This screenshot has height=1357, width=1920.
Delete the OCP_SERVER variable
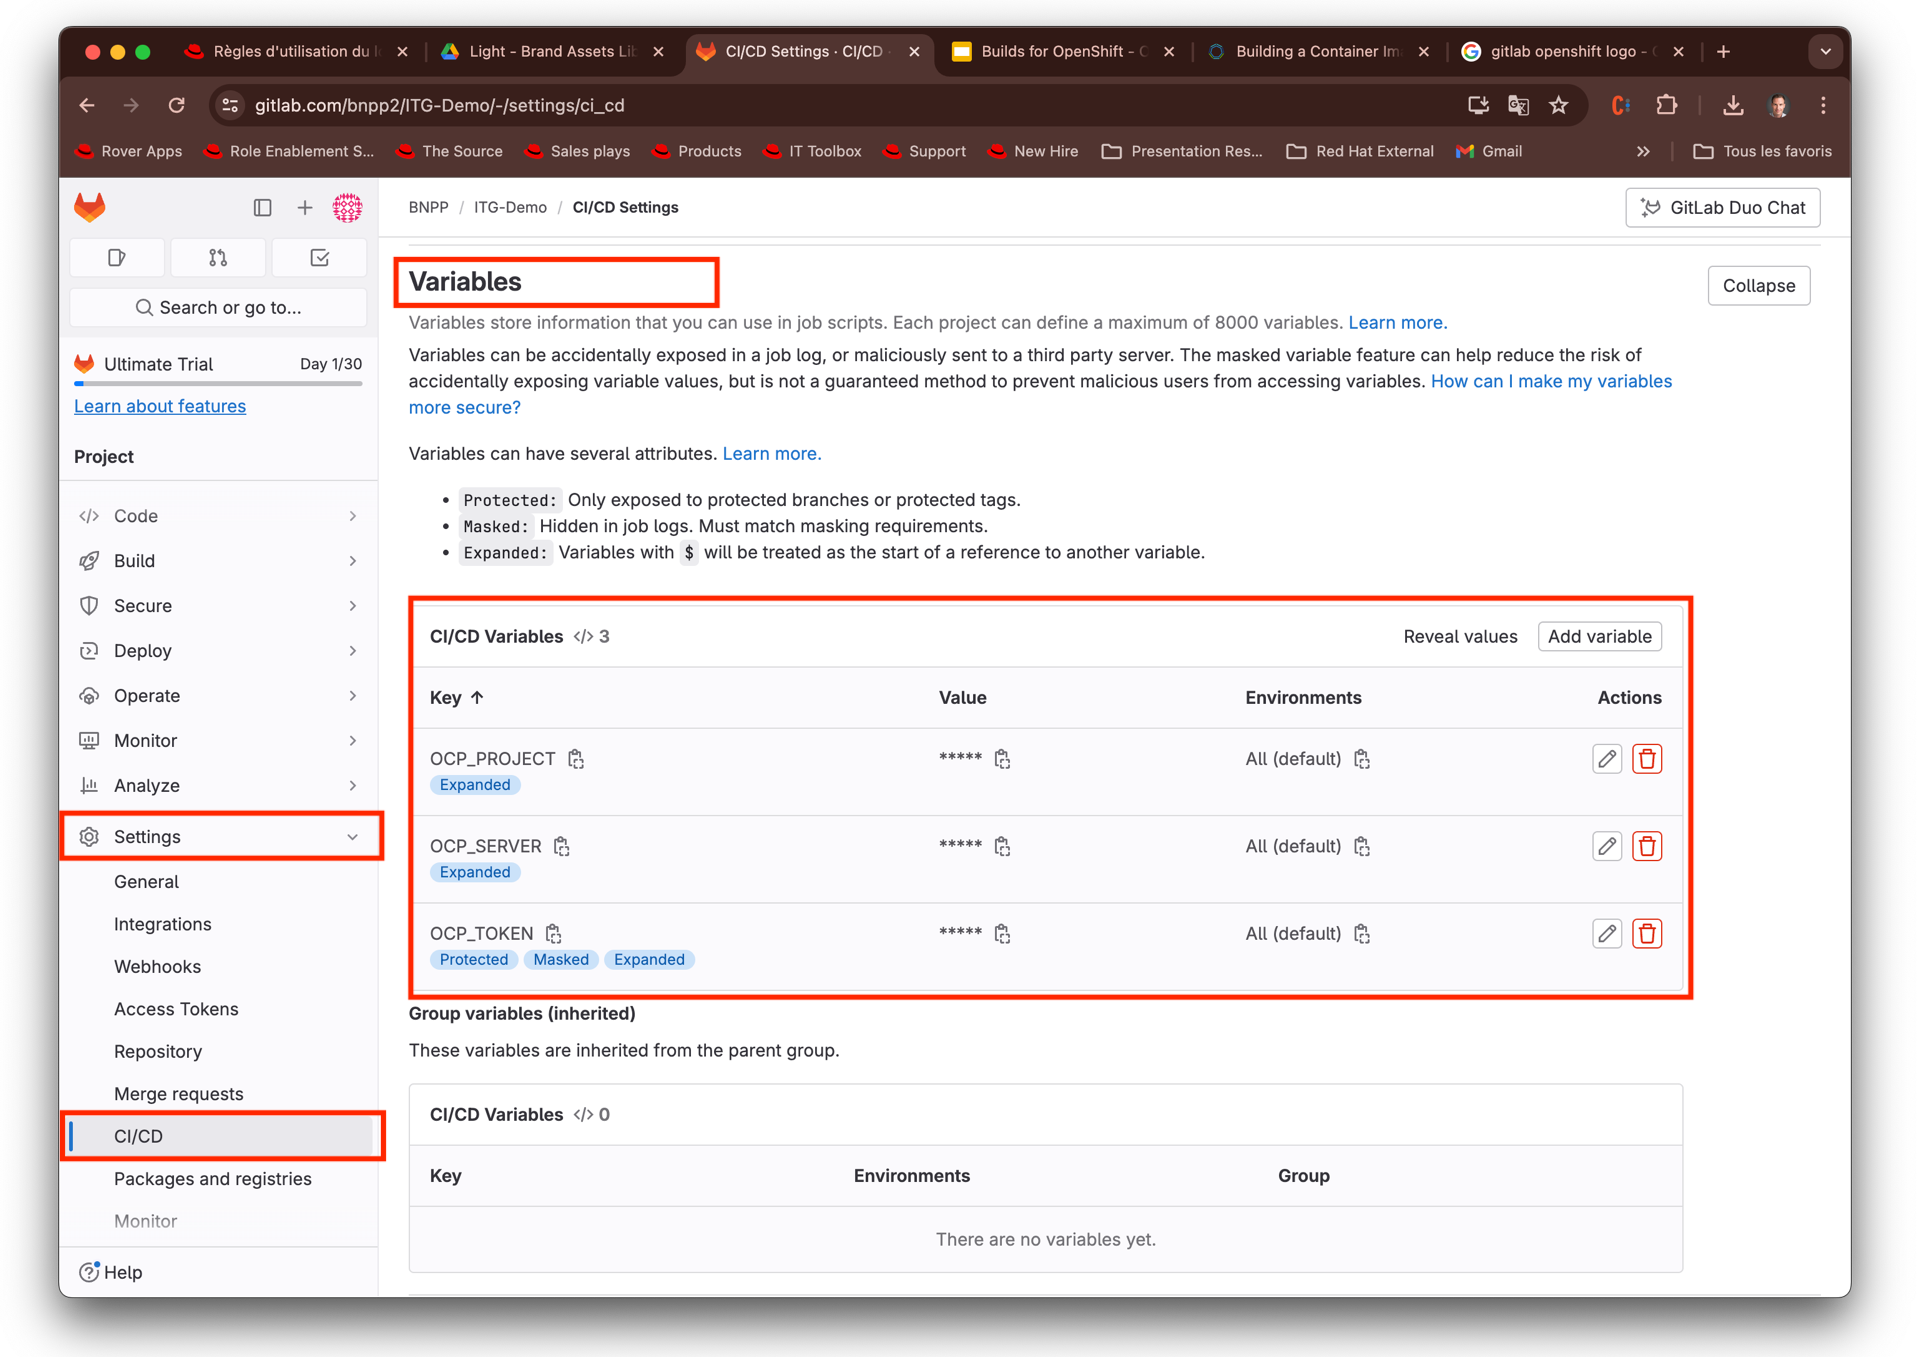coord(1647,846)
